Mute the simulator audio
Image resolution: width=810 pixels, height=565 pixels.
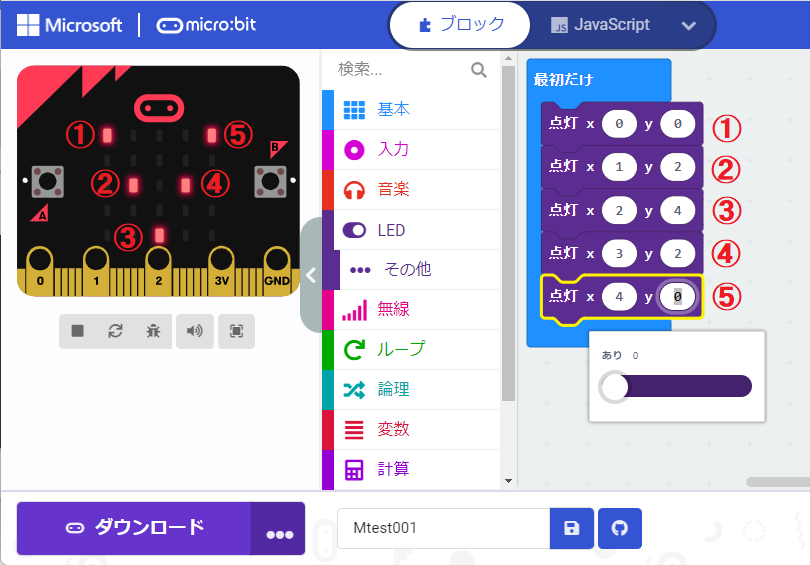point(194,331)
